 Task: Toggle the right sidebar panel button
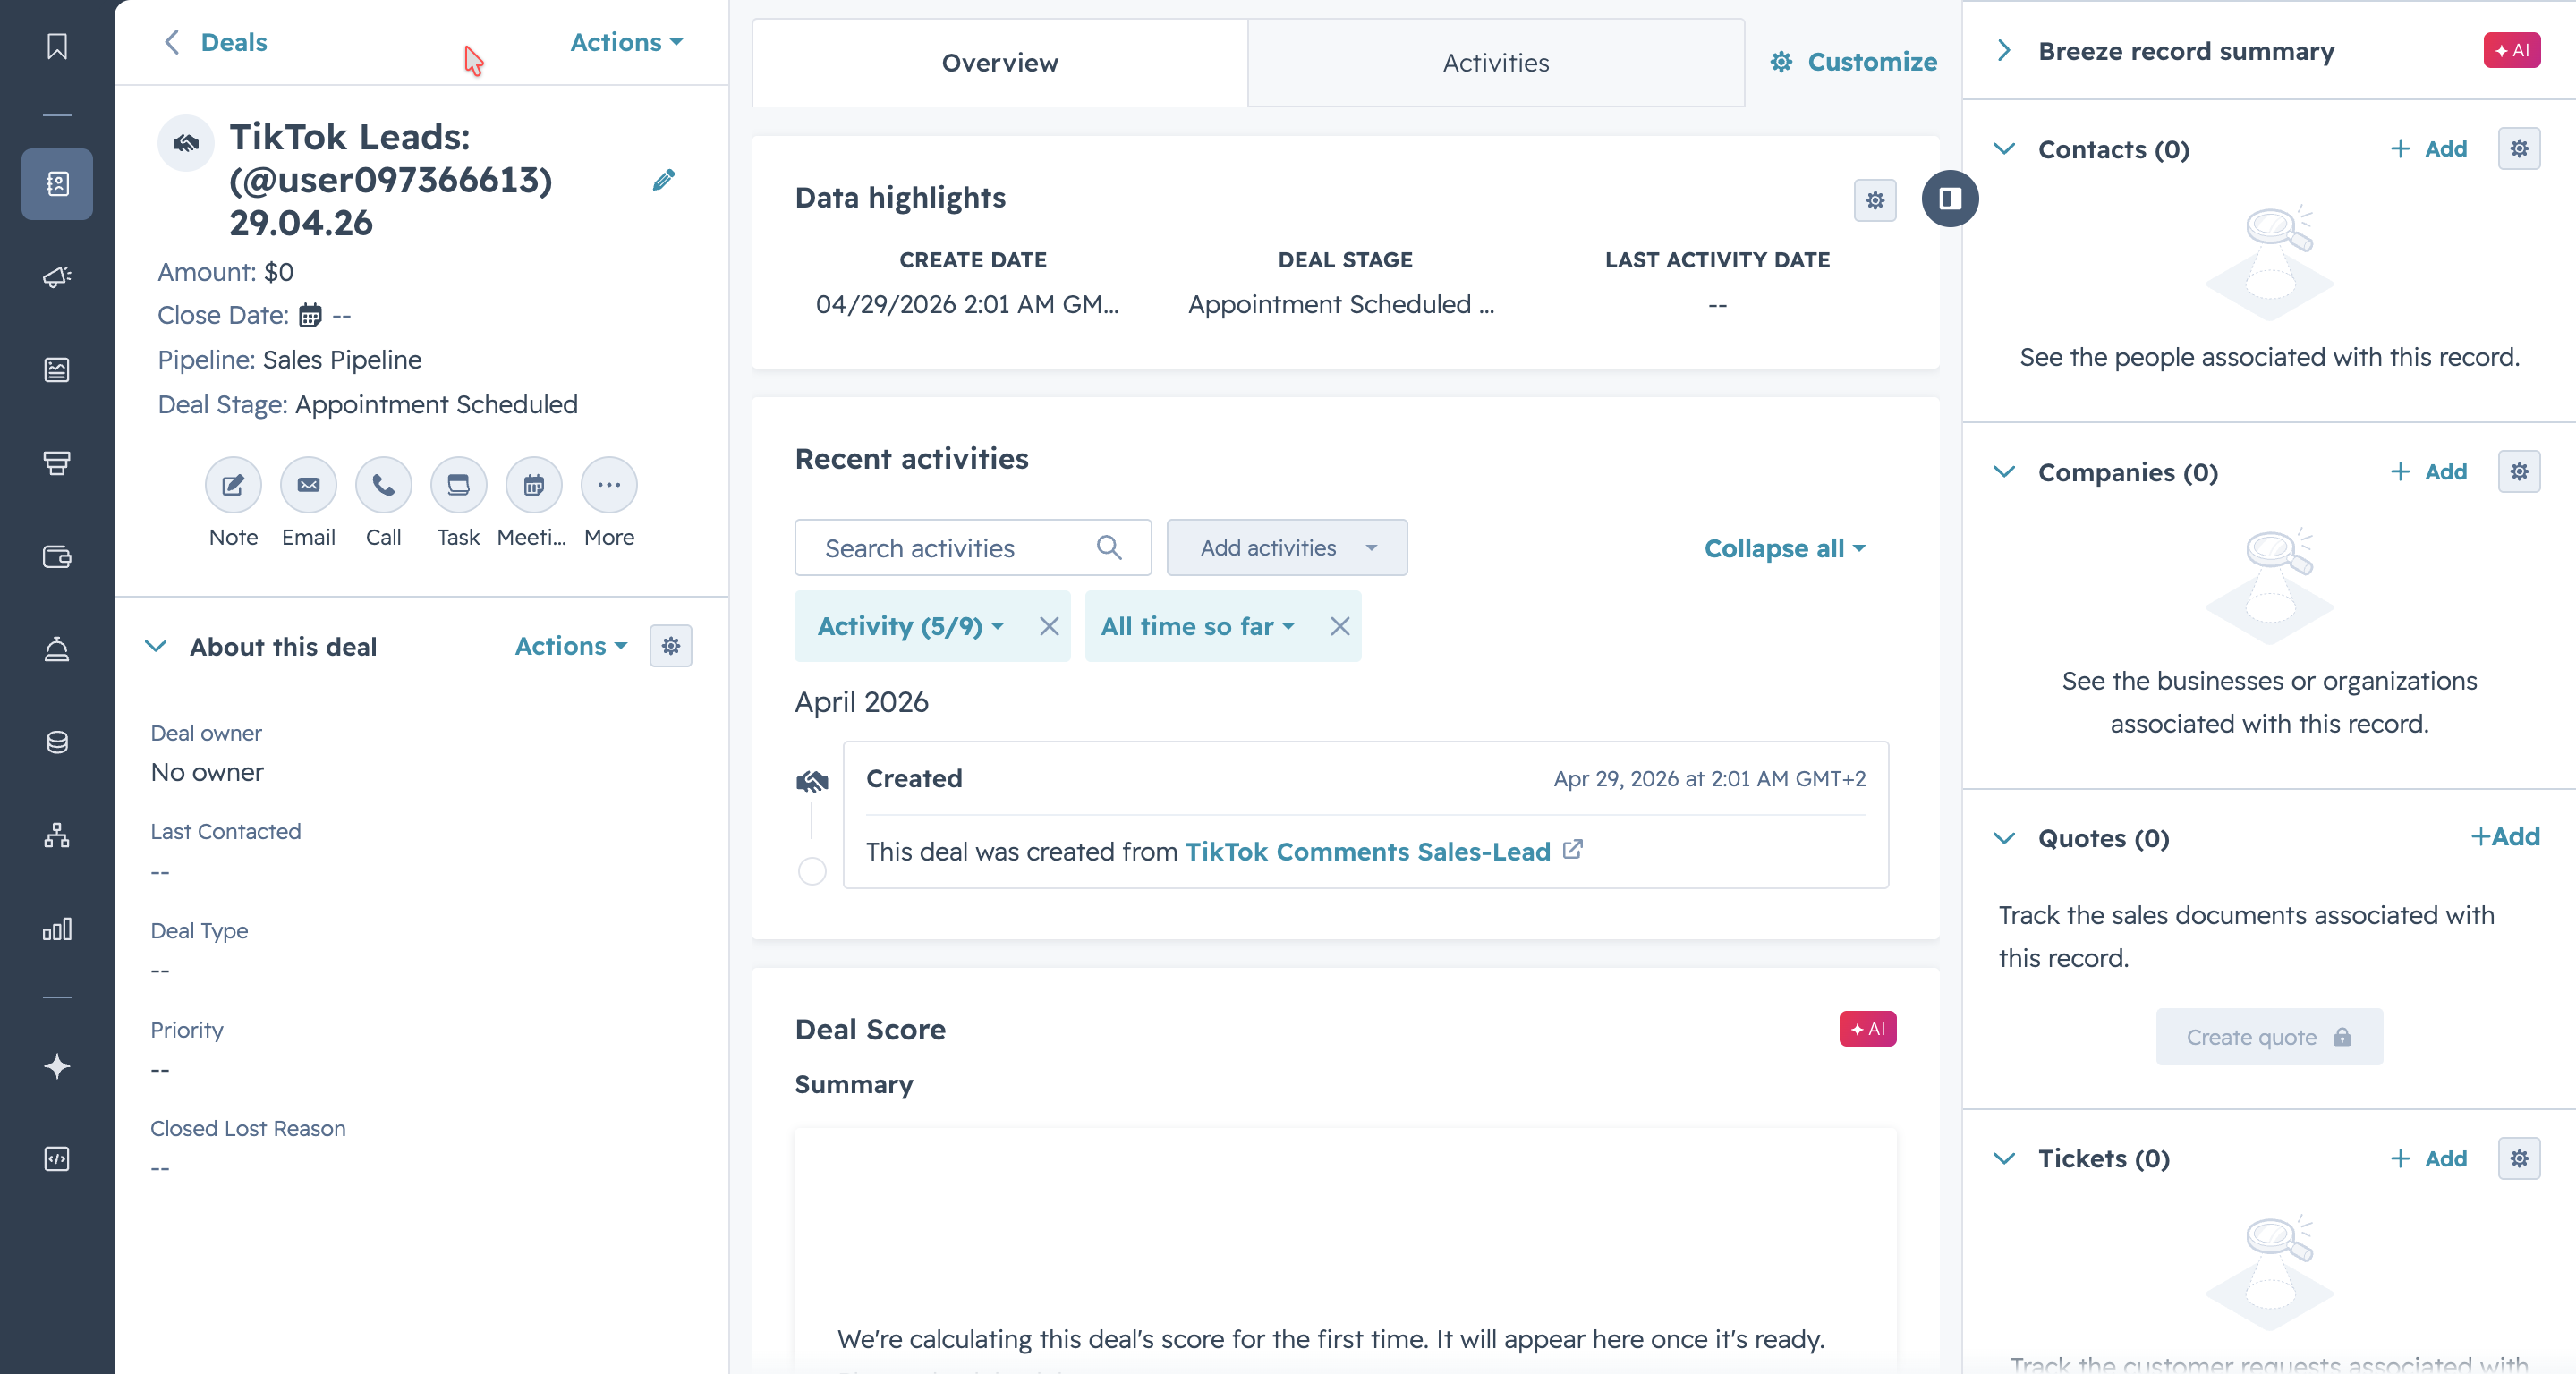[x=1950, y=198]
